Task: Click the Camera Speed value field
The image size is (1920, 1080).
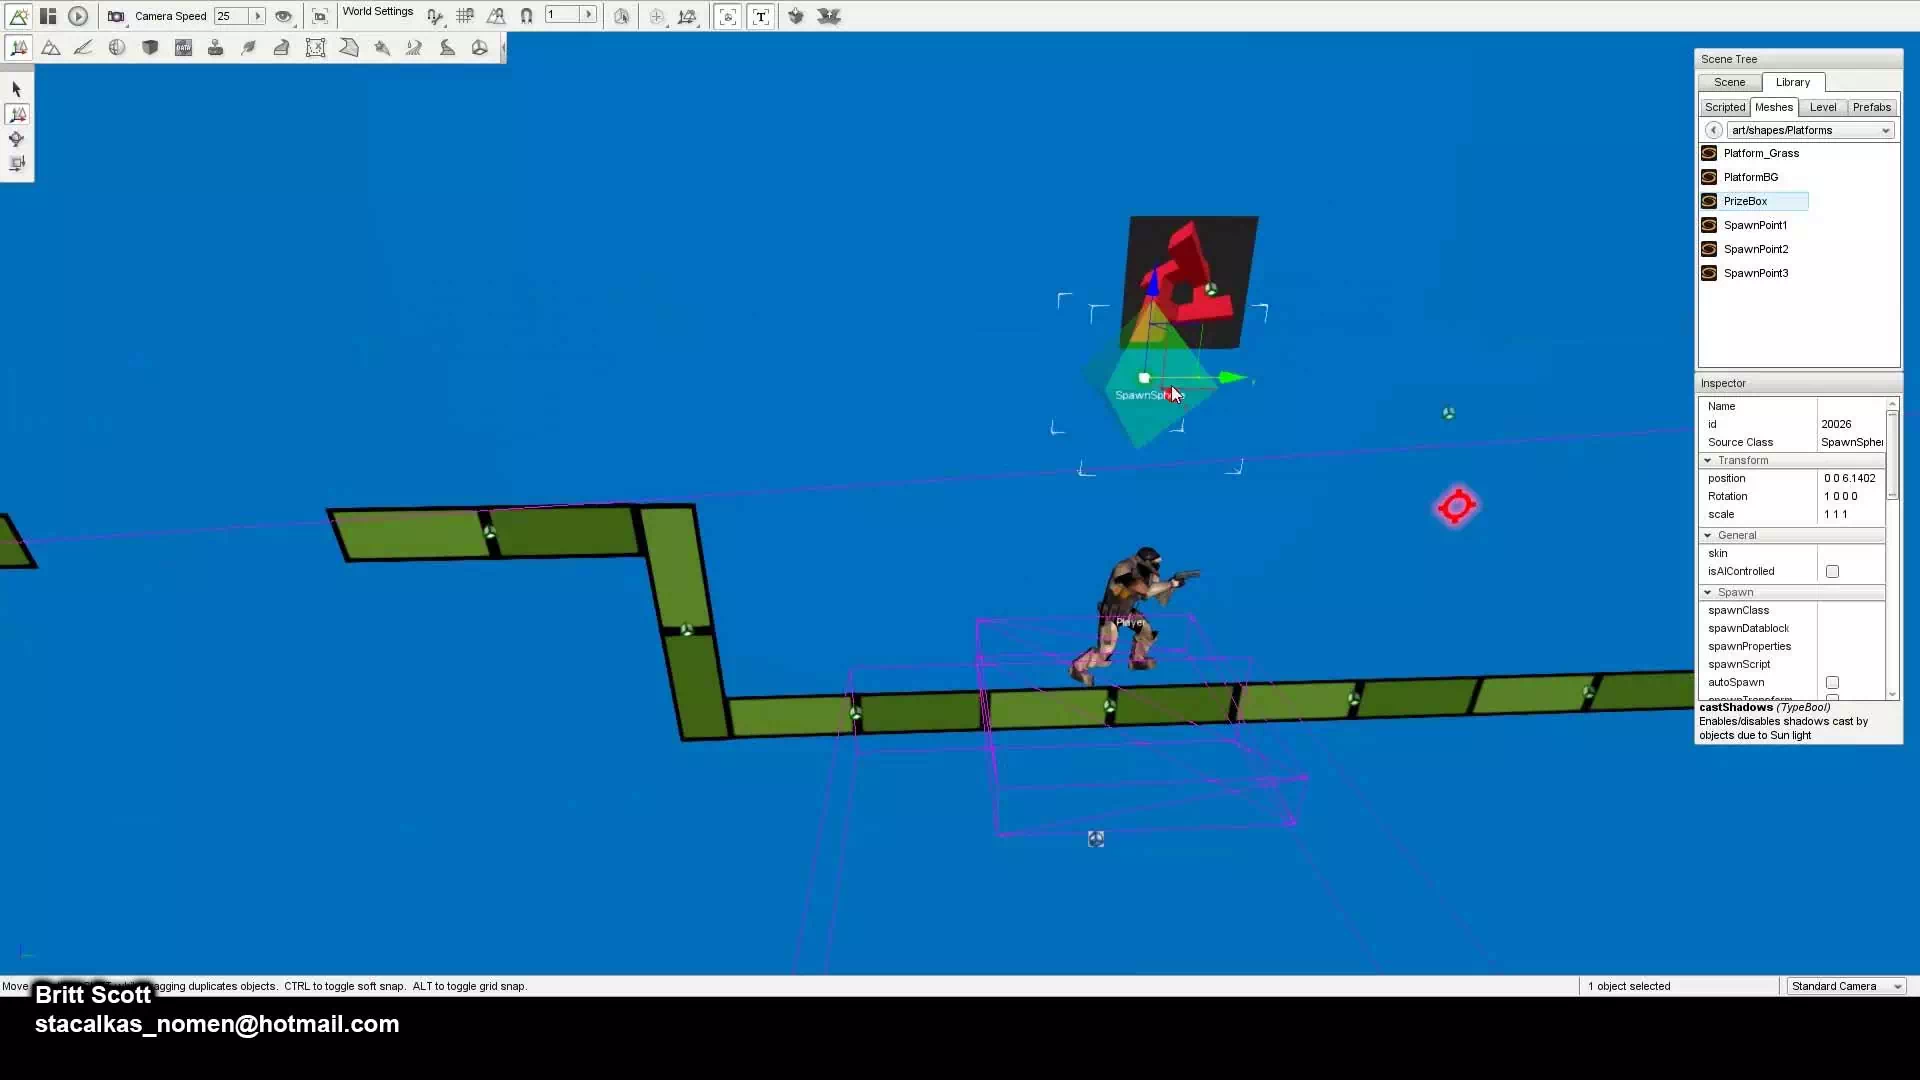Action: 231,16
